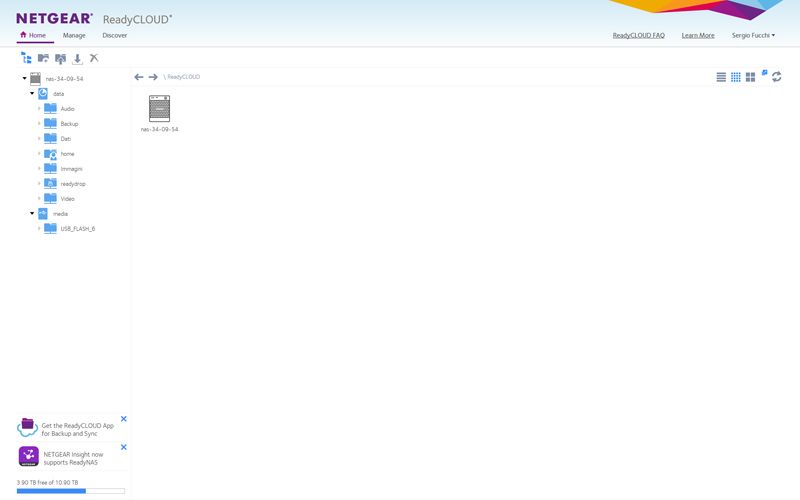Click the delete X toolbar icon
The height and width of the screenshot is (500, 800).
94,58
